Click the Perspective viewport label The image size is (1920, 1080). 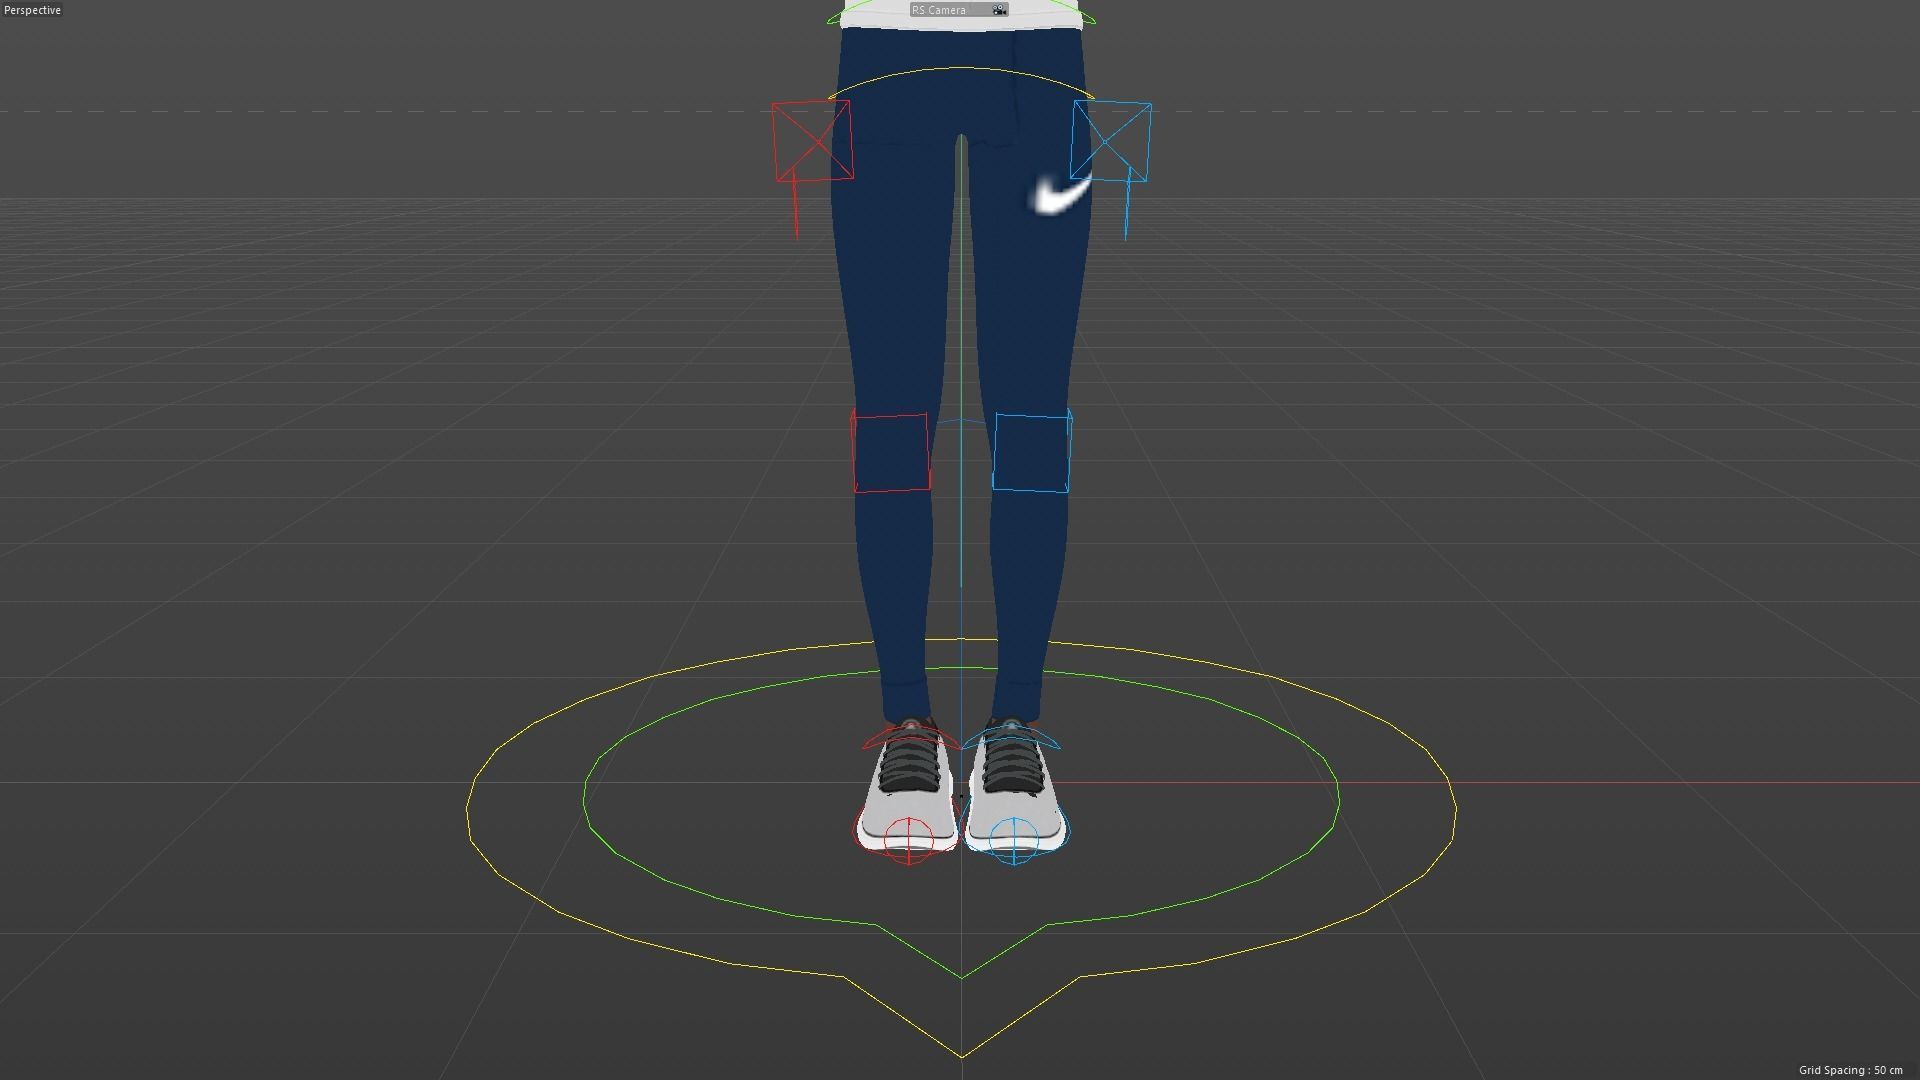coord(32,10)
